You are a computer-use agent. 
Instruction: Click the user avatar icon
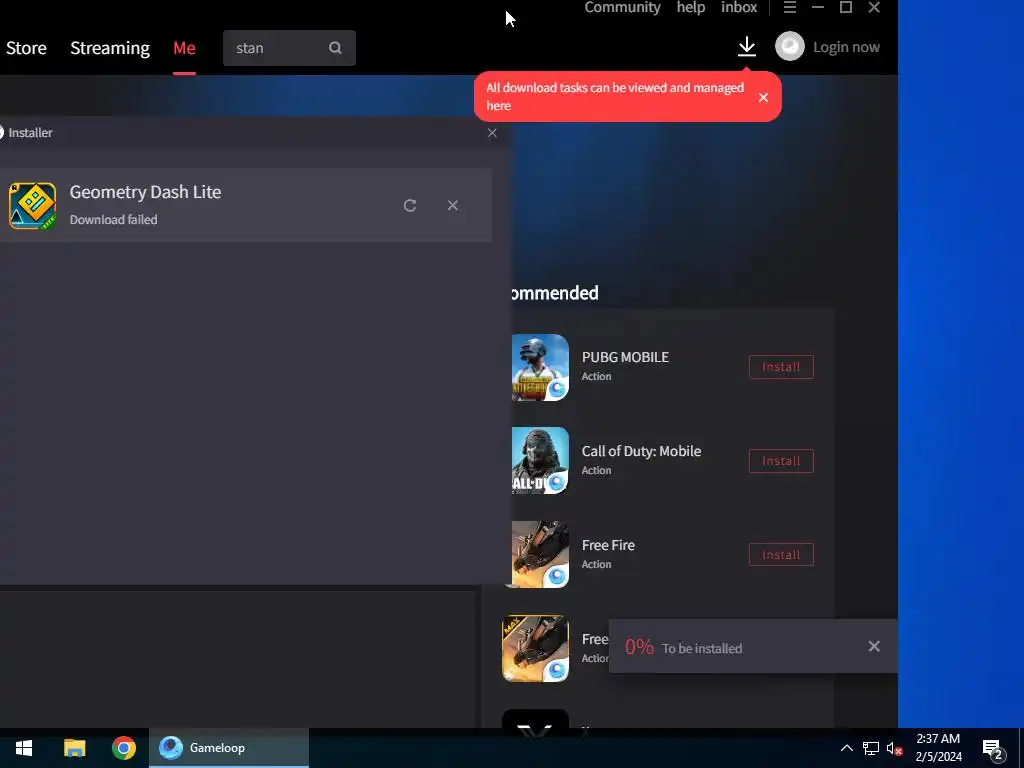(x=790, y=46)
